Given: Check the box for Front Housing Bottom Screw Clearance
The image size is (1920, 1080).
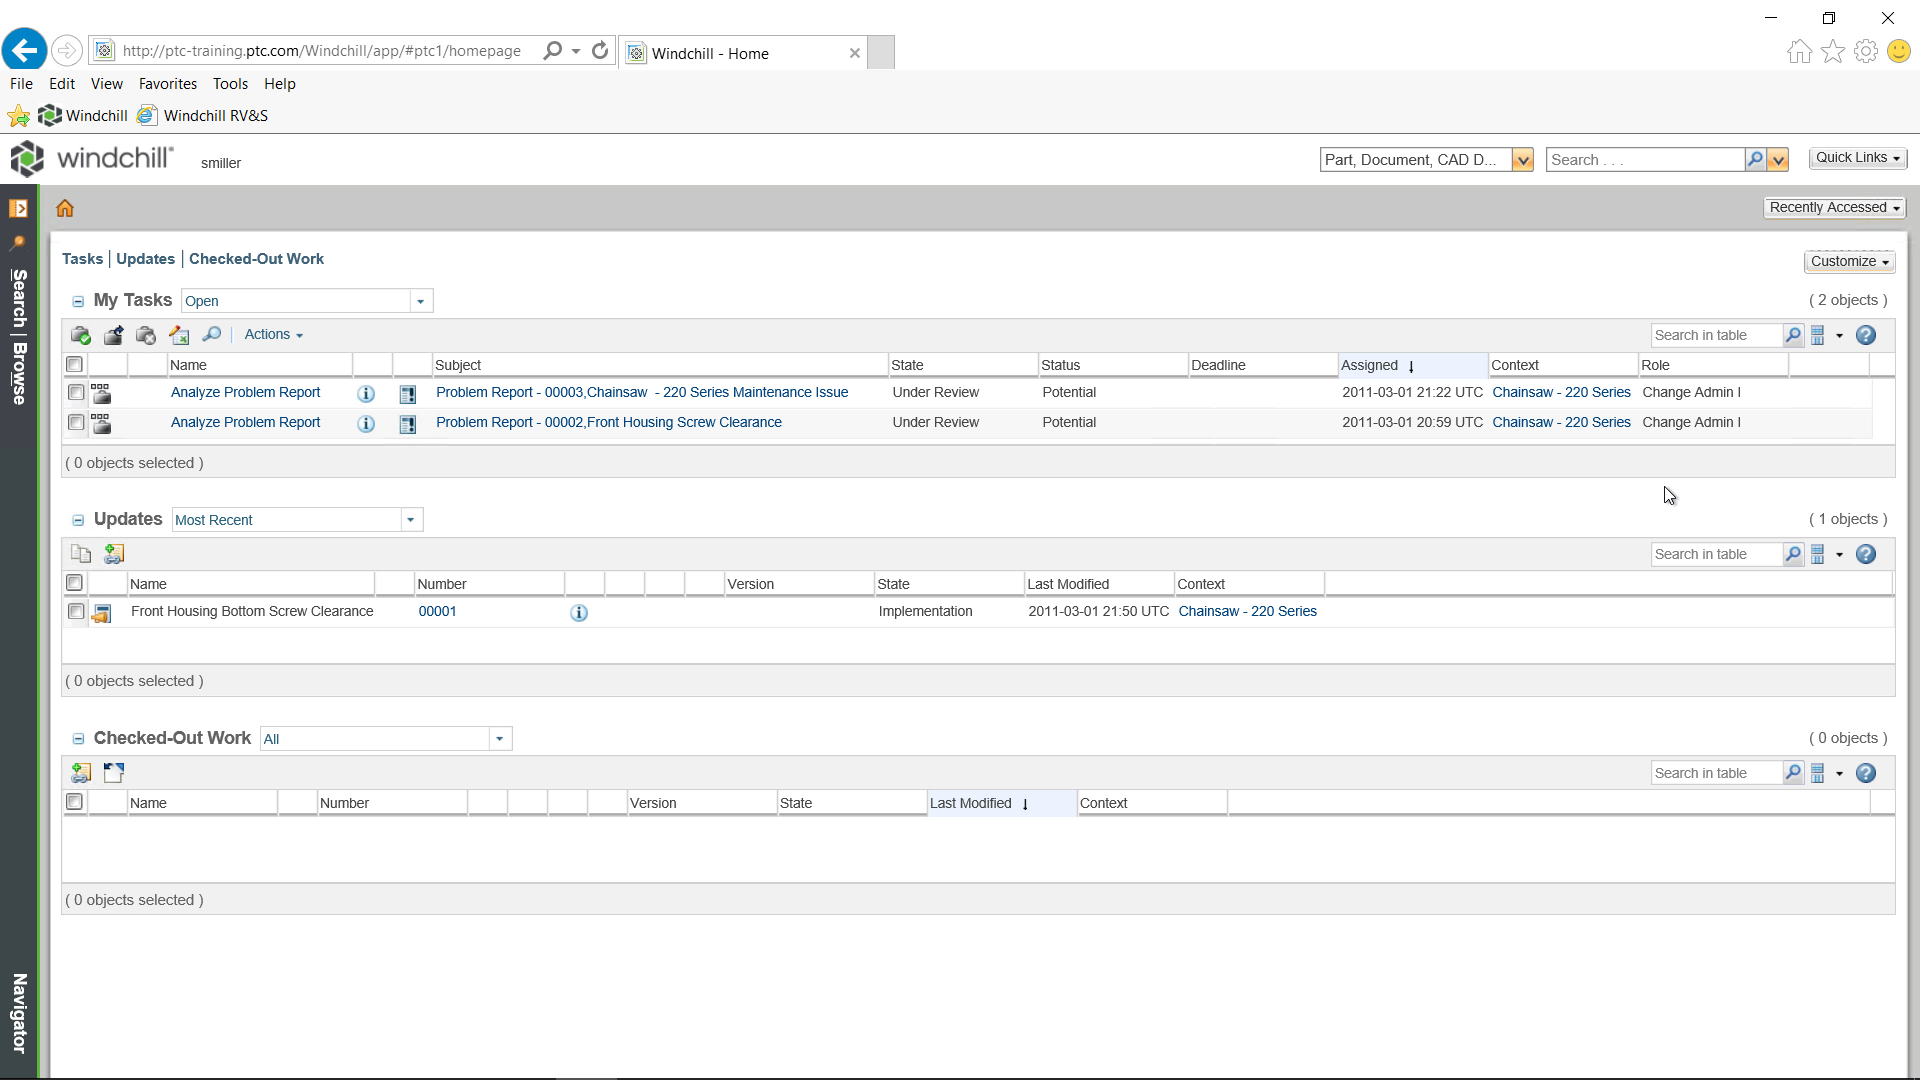Looking at the screenshot, I should coord(76,611).
